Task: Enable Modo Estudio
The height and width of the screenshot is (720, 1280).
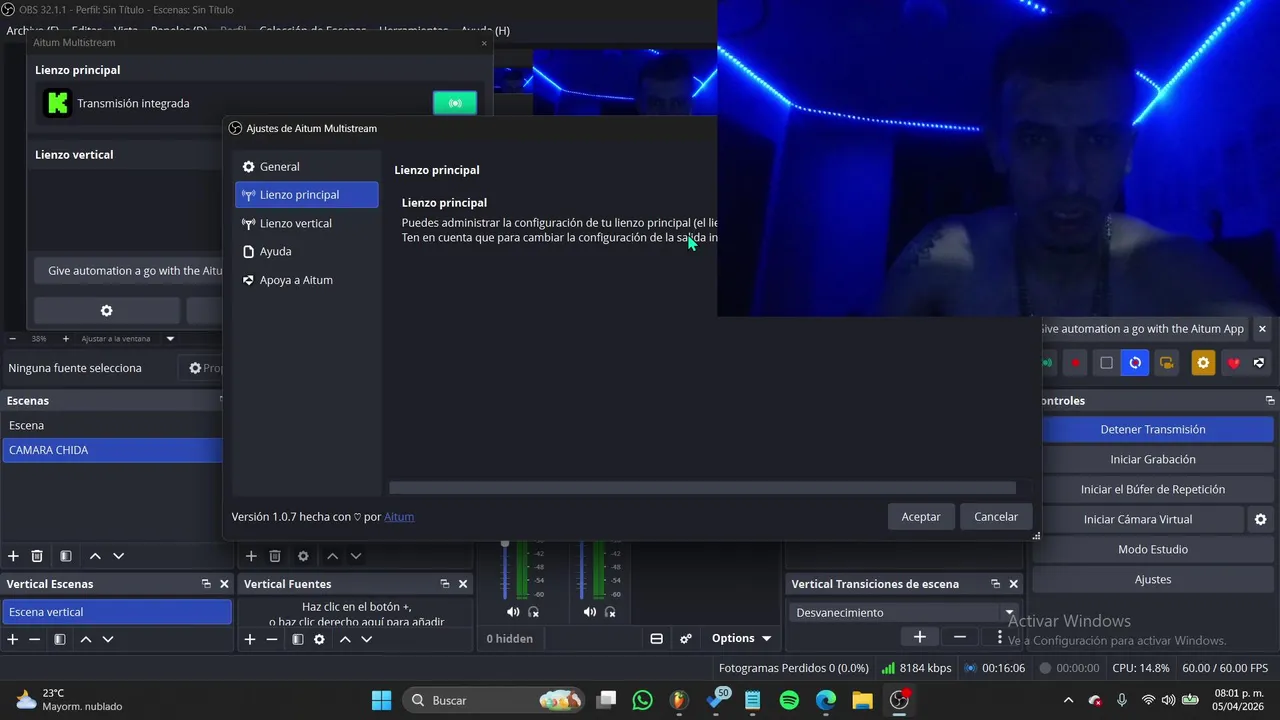Action: (x=1153, y=549)
